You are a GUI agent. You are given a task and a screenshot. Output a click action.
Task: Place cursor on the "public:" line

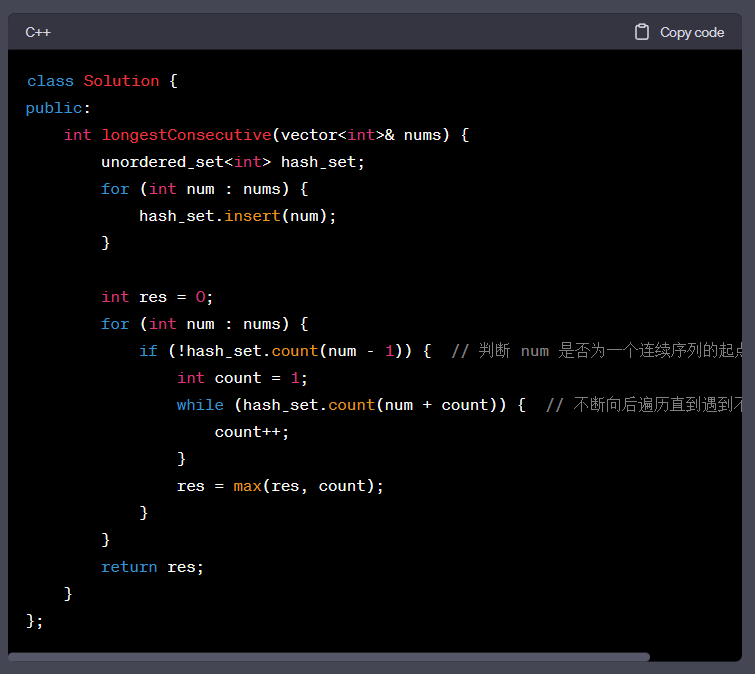58,108
